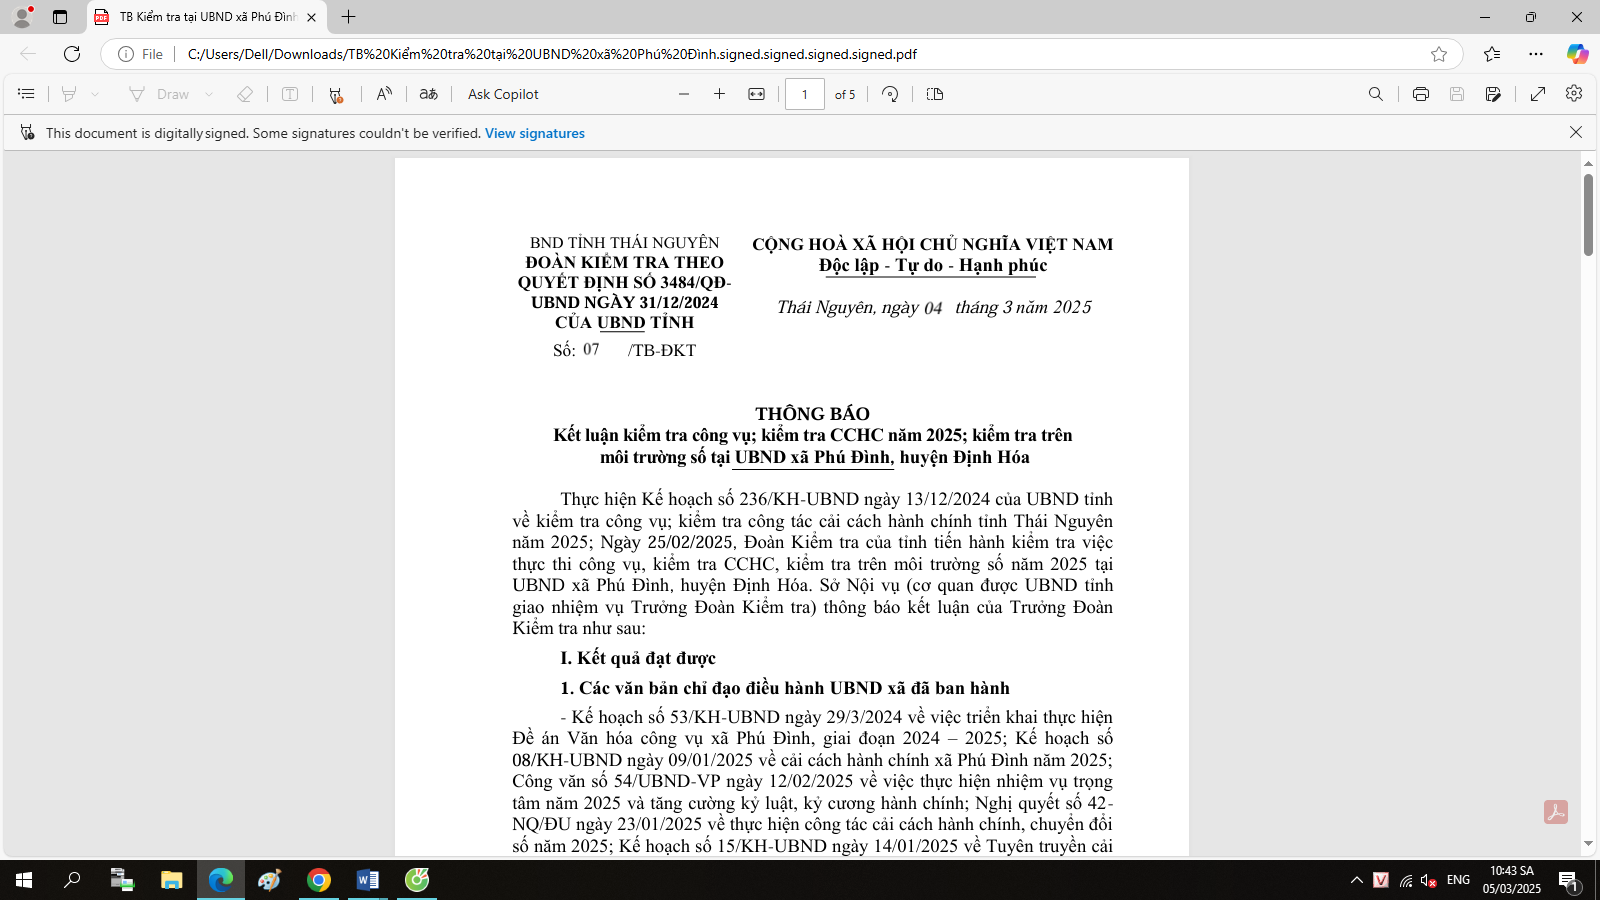This screenshot has width=1600, height=900.
Task: Select the Highlight tool
Action: [x=69, y=94]
